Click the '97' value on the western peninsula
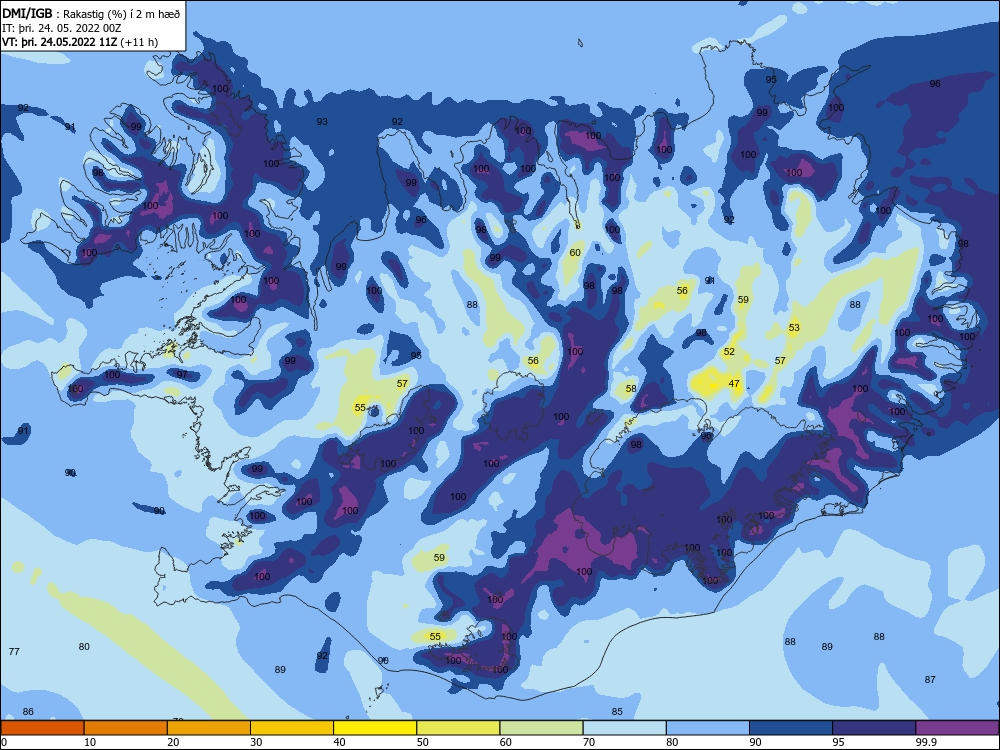 pos(182,374)
